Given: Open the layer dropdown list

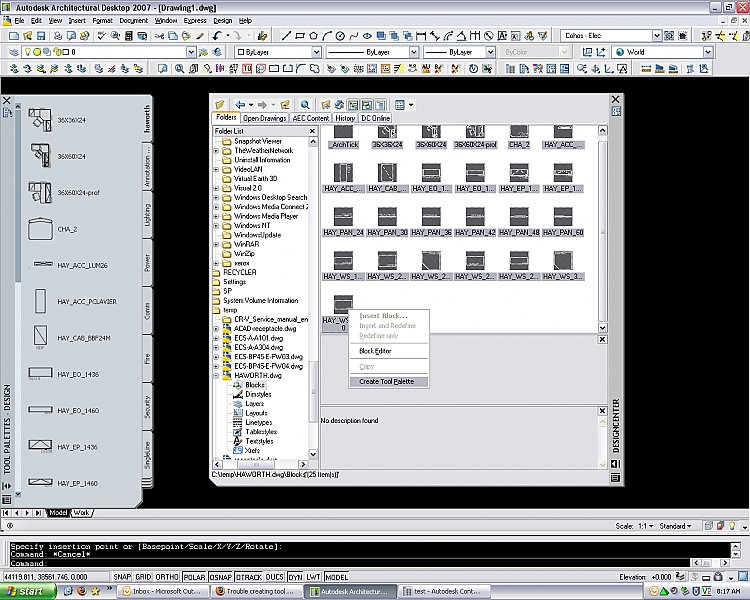Looking at the screenshot, I should pos(191,52).
